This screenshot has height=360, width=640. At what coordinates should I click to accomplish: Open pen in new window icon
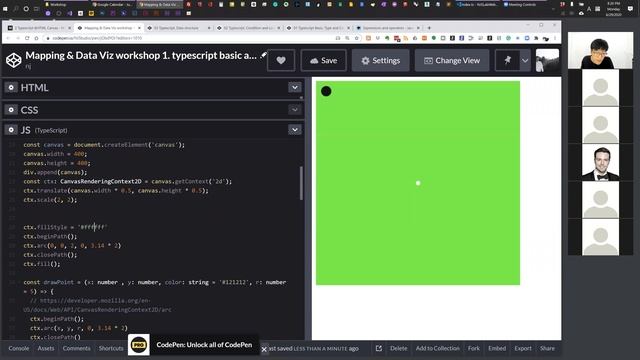pos(379,348)
